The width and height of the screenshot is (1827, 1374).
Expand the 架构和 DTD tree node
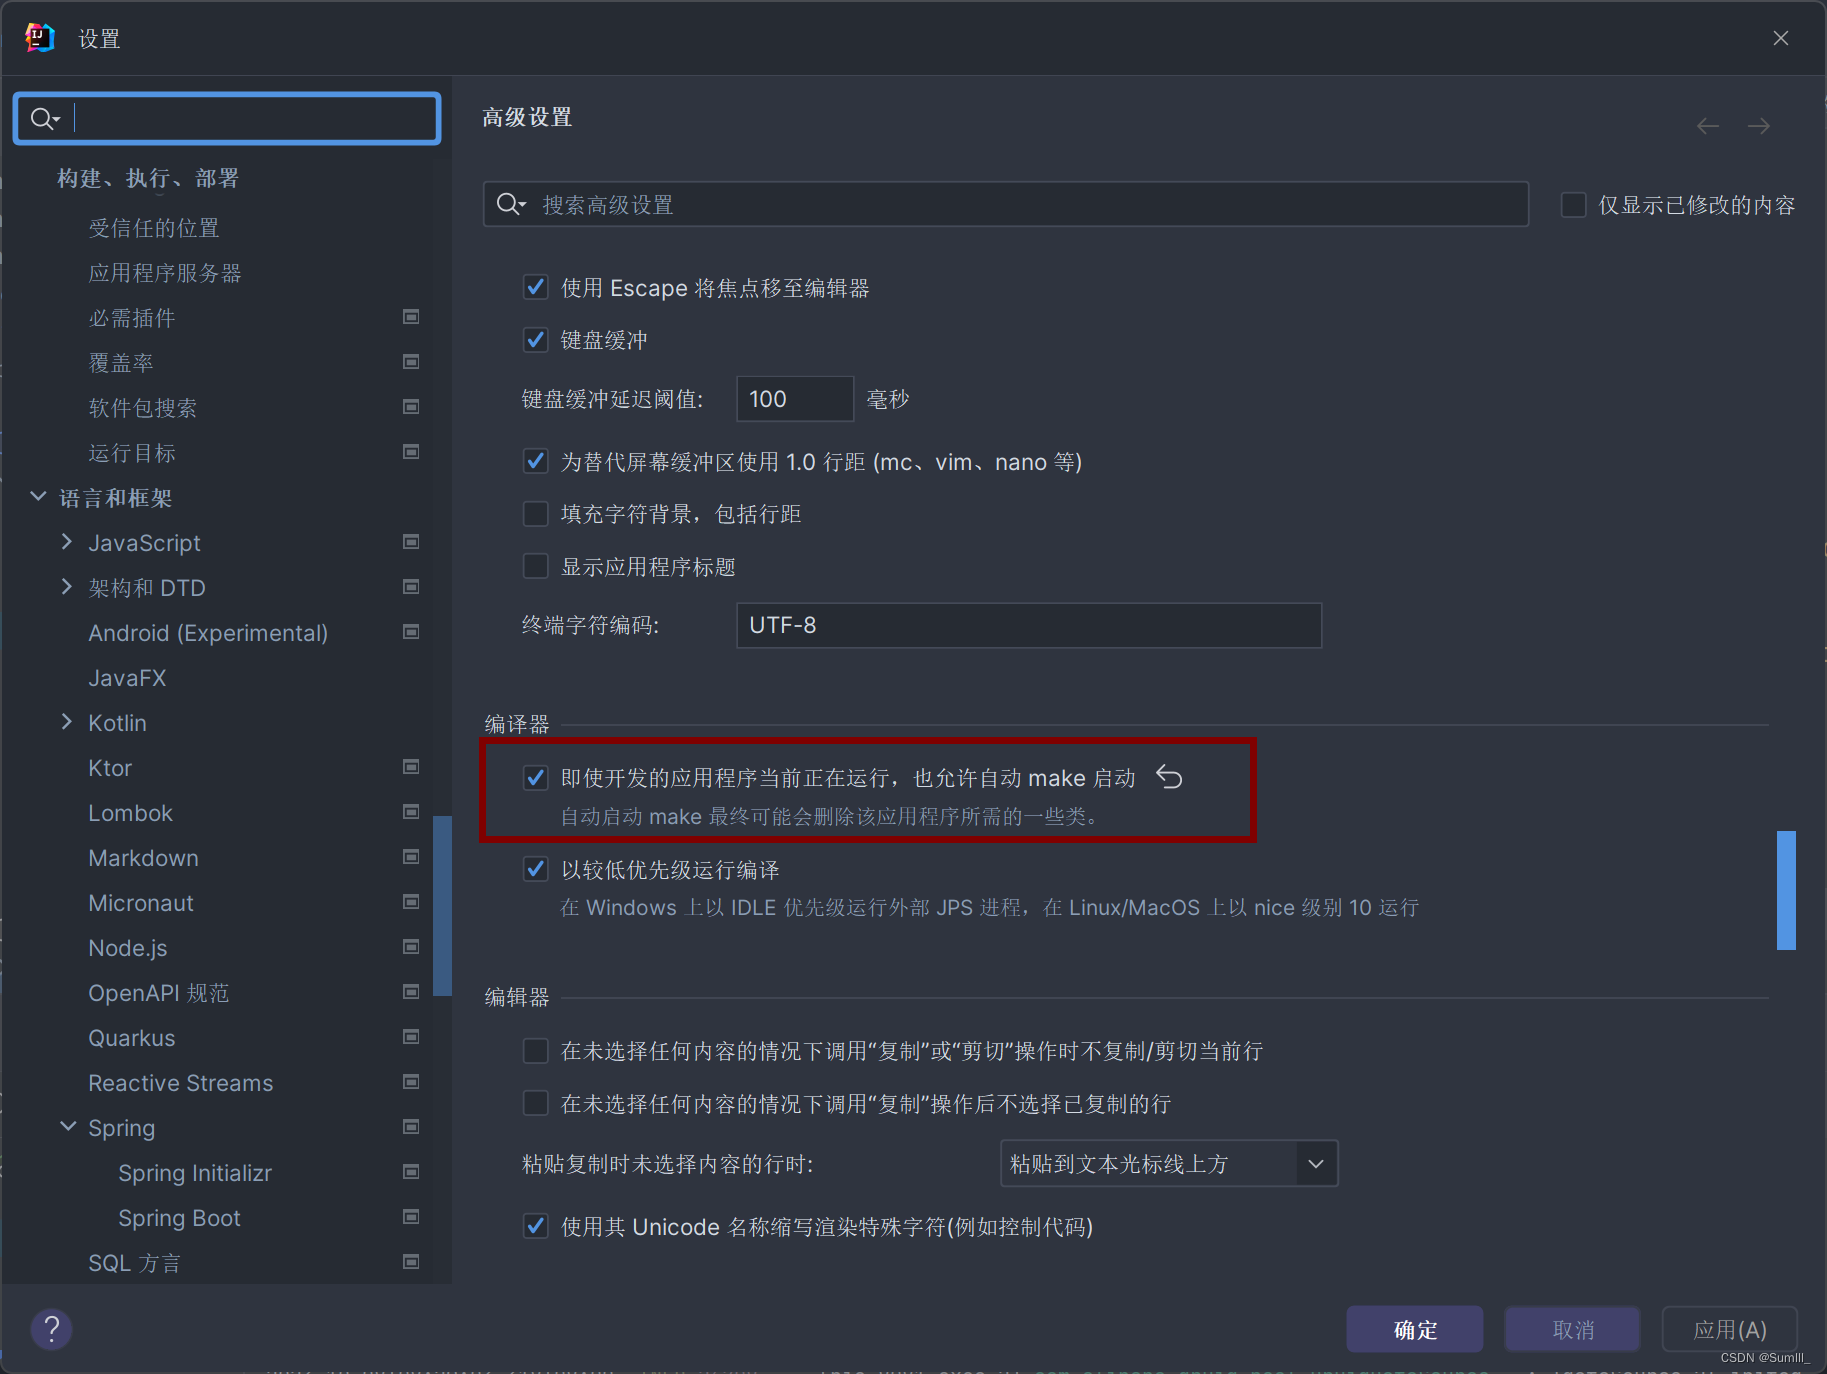[x=67, y=587]
